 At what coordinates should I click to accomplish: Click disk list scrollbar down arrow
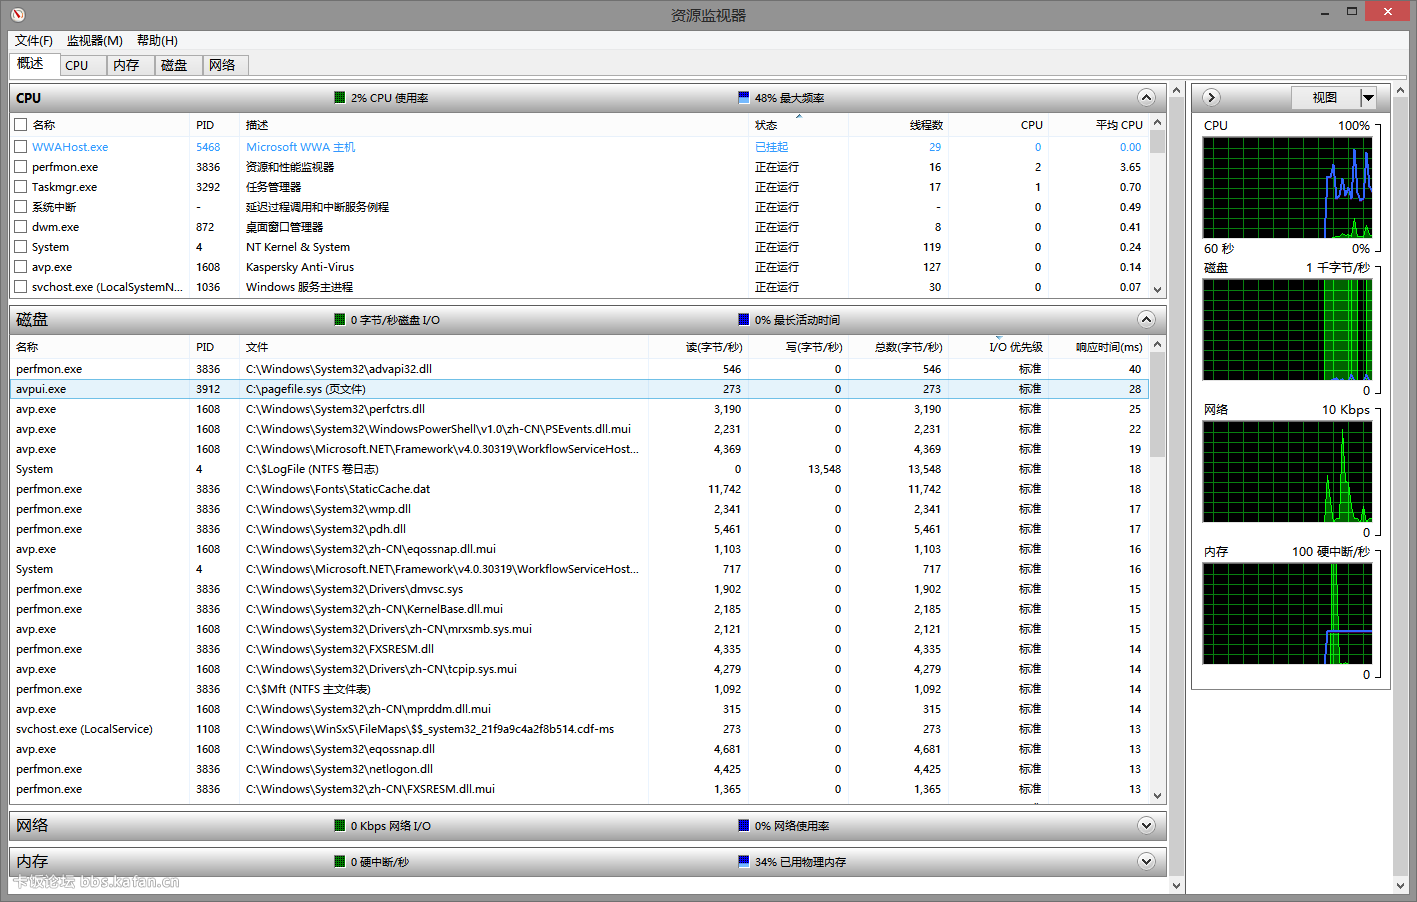click(x=1158, y=796)
